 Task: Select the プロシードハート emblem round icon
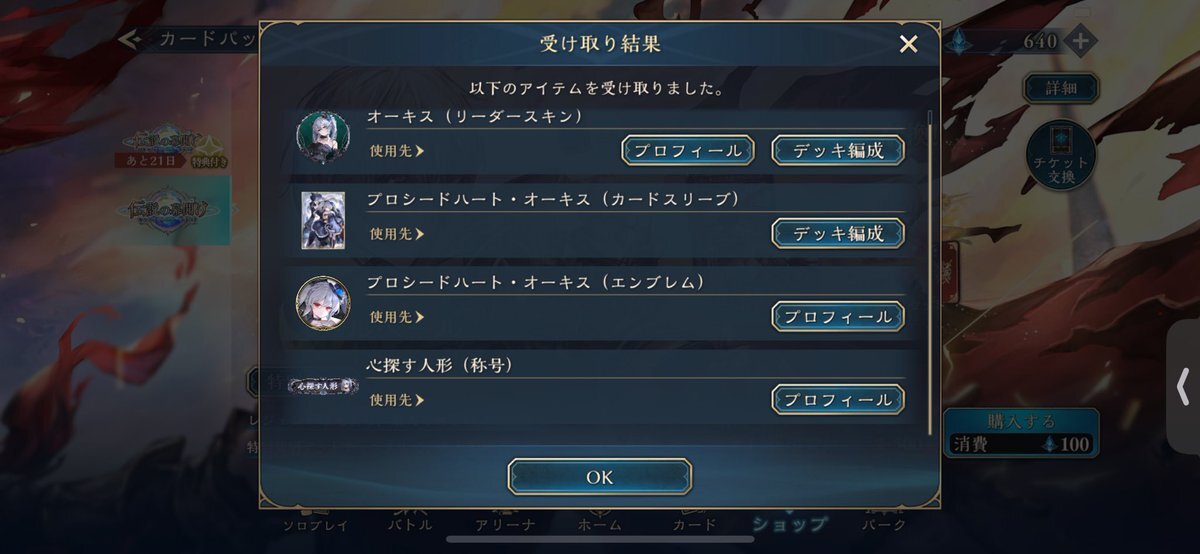[x=323, y=303]
